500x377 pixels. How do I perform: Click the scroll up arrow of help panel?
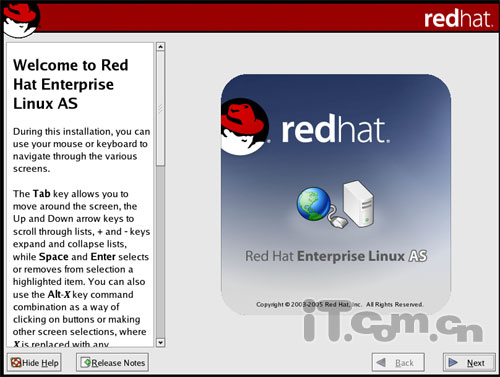(x=160, y=47)
